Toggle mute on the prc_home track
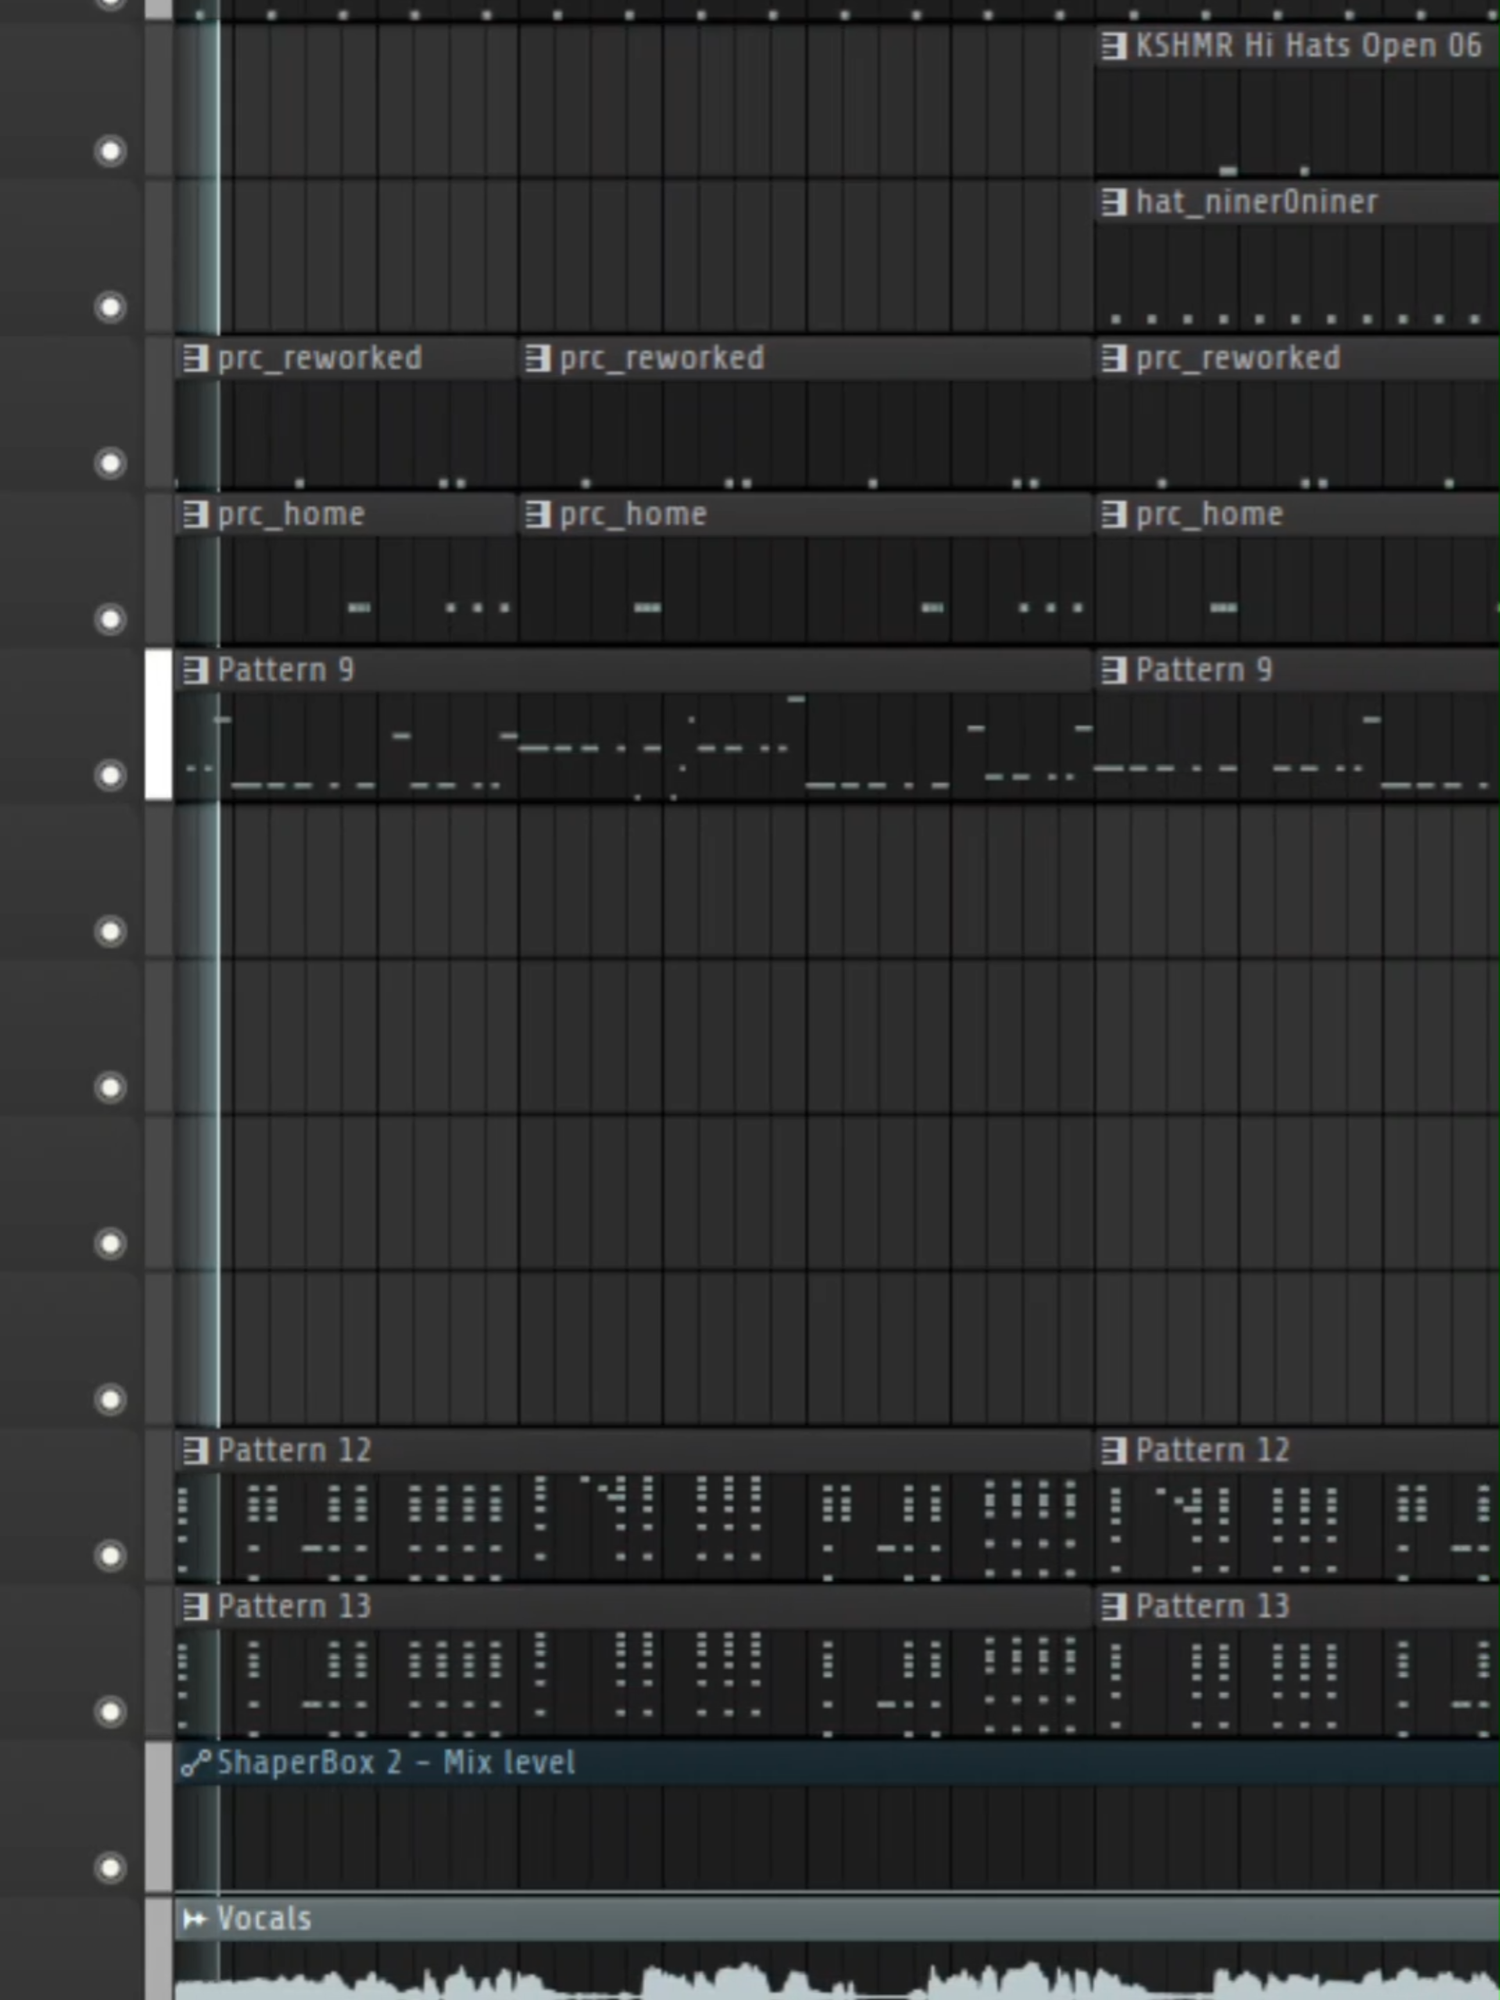The height and width of the screenshot is (2000, 1500). 110,619
